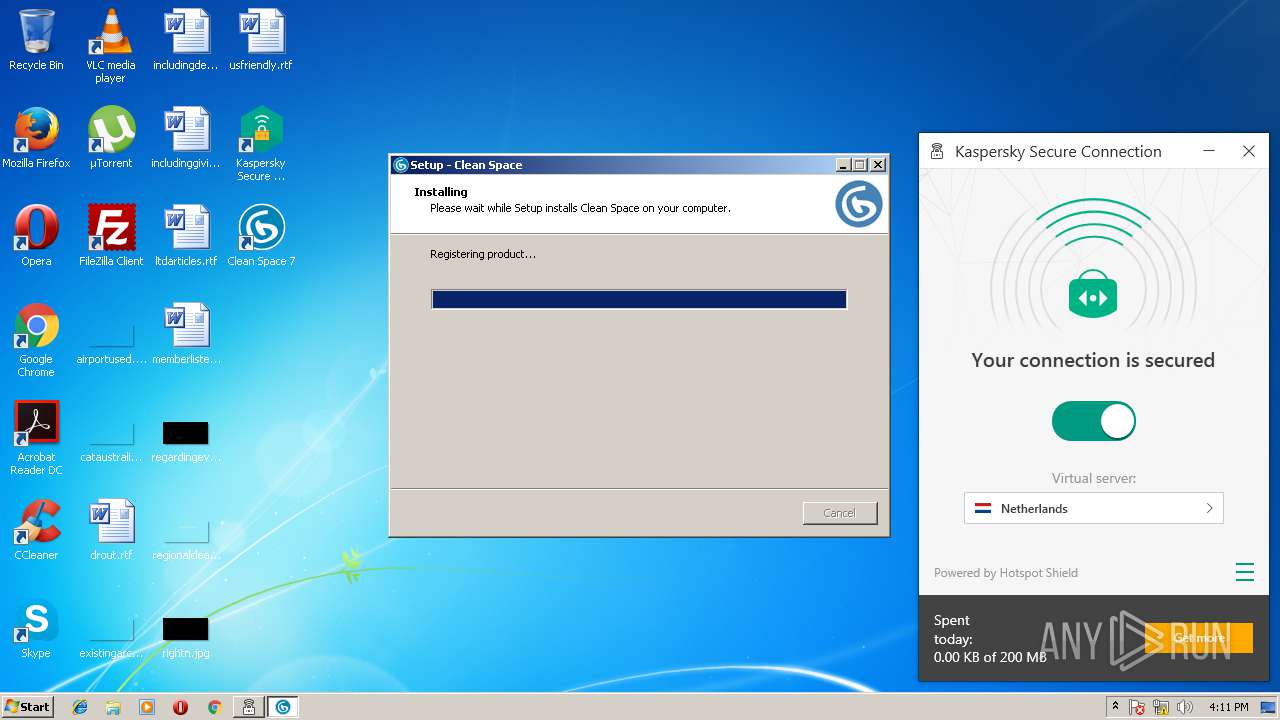Click Show Desktop button on taskbar

1270,707
